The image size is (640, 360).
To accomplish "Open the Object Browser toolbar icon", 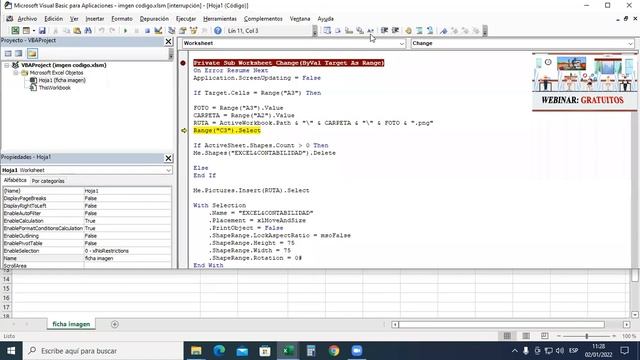I will (x=193, y=31).
